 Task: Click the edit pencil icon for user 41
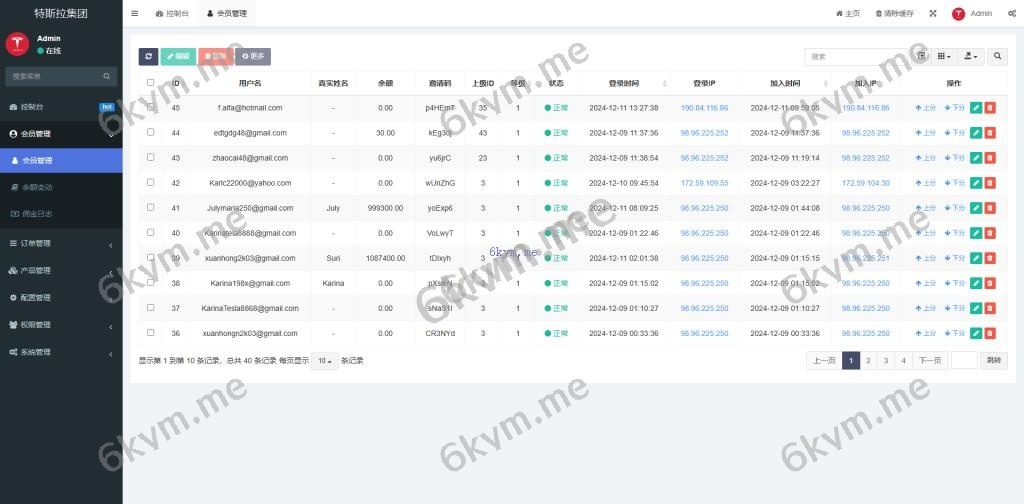pyautogui.click(x=976, y=208)
